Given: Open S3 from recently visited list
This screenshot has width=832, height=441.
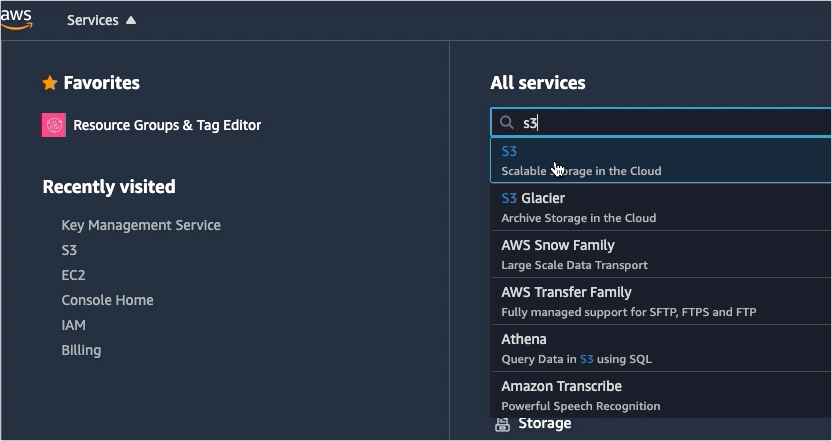Looking at the screenshot, I should coord(69,250).
